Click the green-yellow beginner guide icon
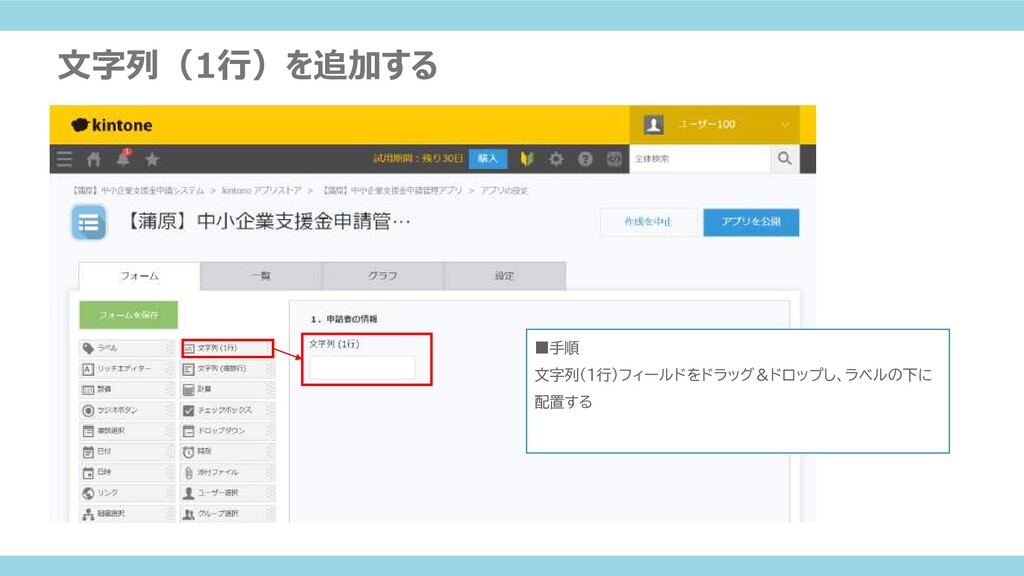 526,159
